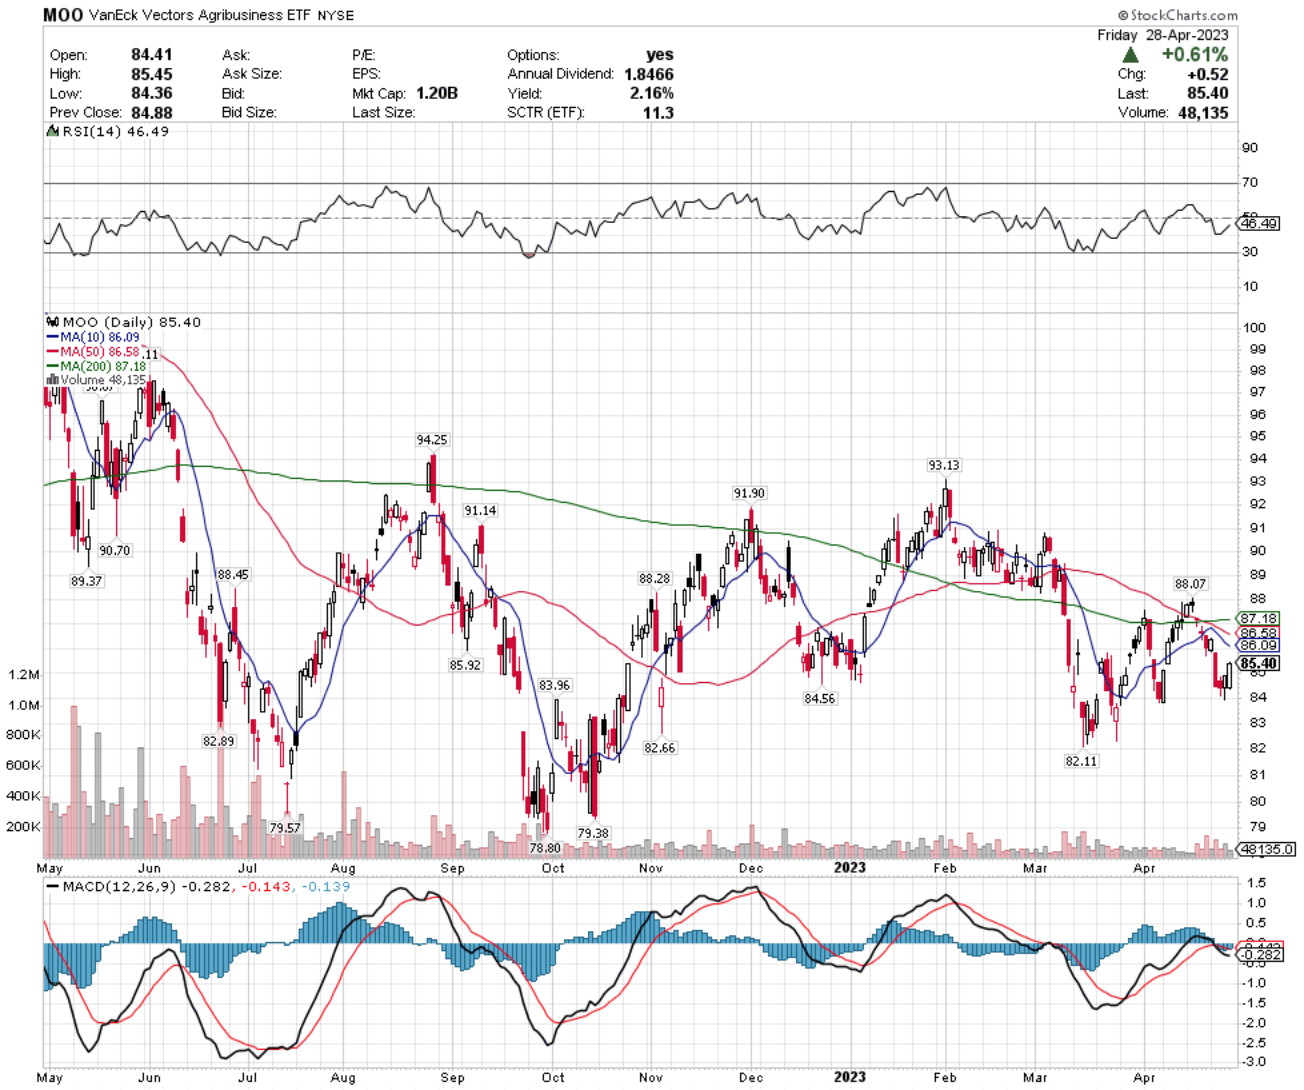The image size is (1304, 1090).
Task: Click the 46.49 RSI value tag on right axis
Action: (x=1259, y=224)
